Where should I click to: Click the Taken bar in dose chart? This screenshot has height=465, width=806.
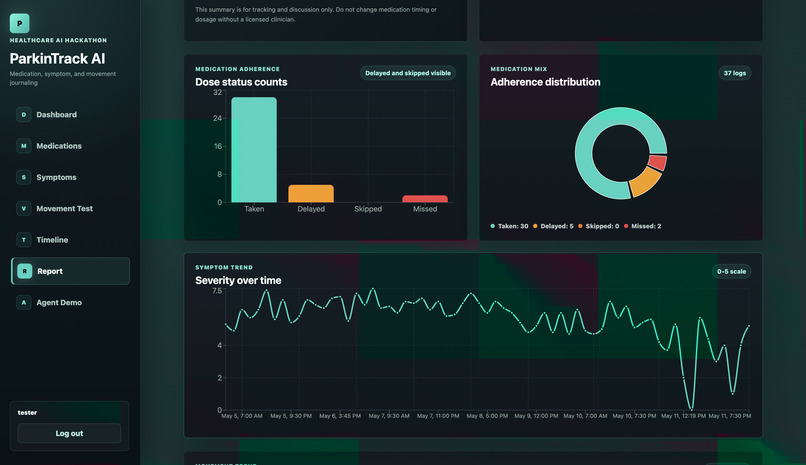coord(254,150)
